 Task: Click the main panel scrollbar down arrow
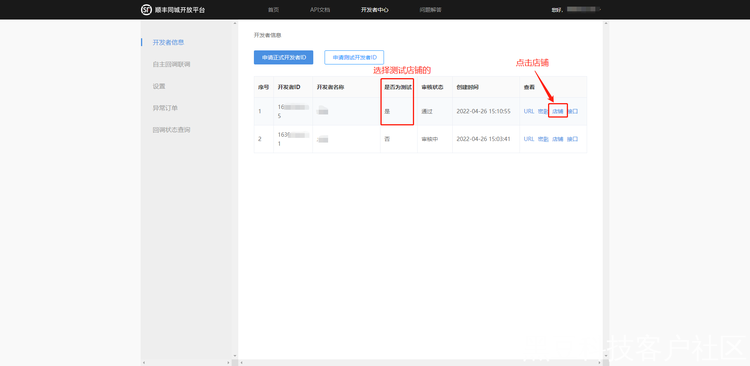[606, 356]
